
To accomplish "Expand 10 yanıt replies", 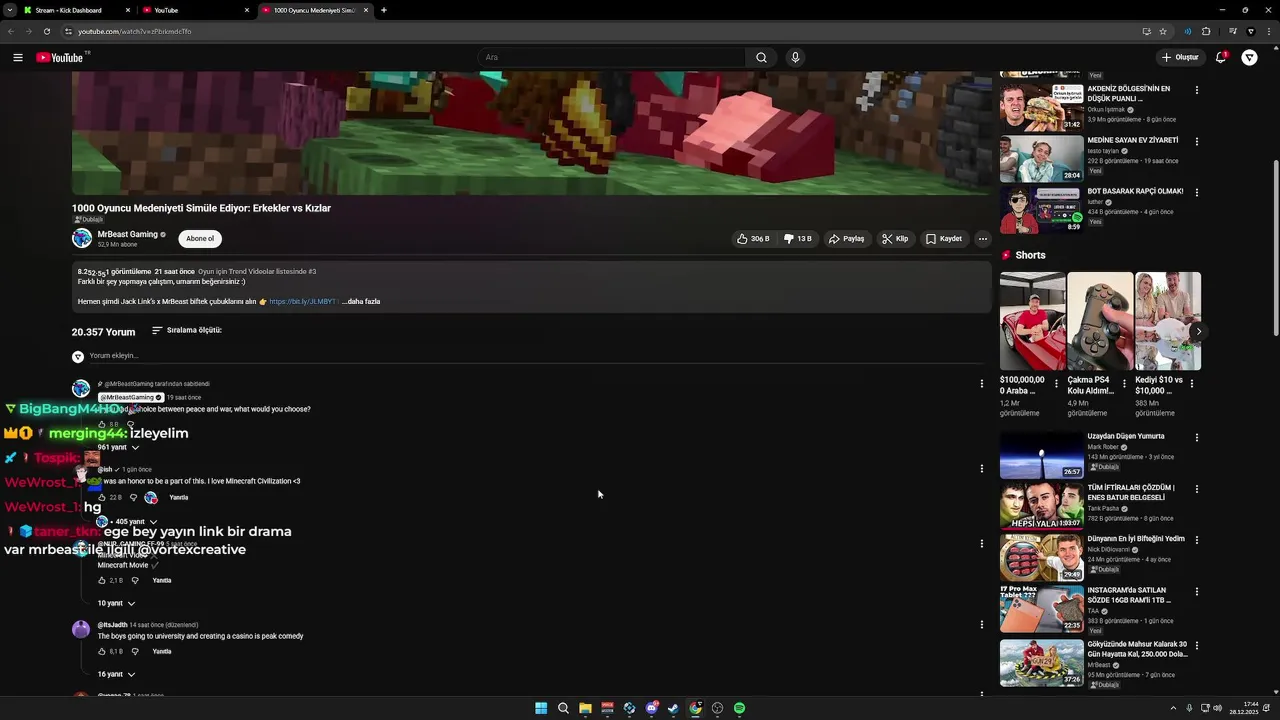I will 116,603.
